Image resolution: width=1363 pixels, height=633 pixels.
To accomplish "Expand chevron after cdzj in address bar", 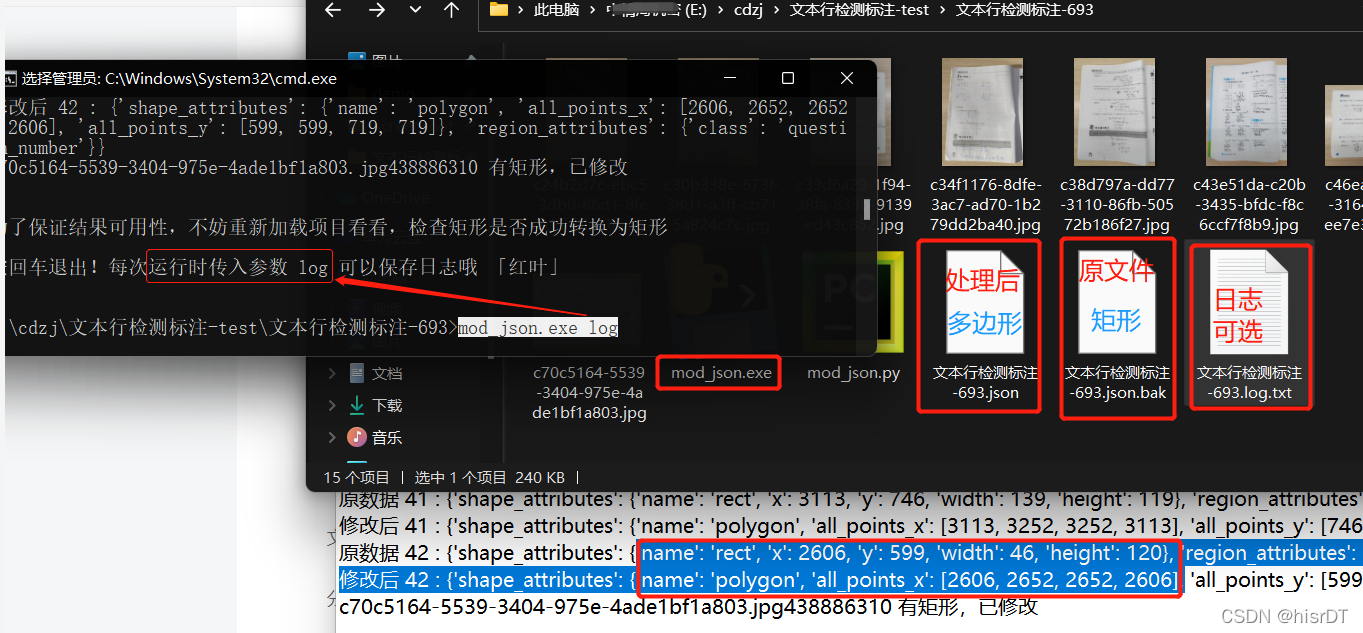I will tap(774, 10).
